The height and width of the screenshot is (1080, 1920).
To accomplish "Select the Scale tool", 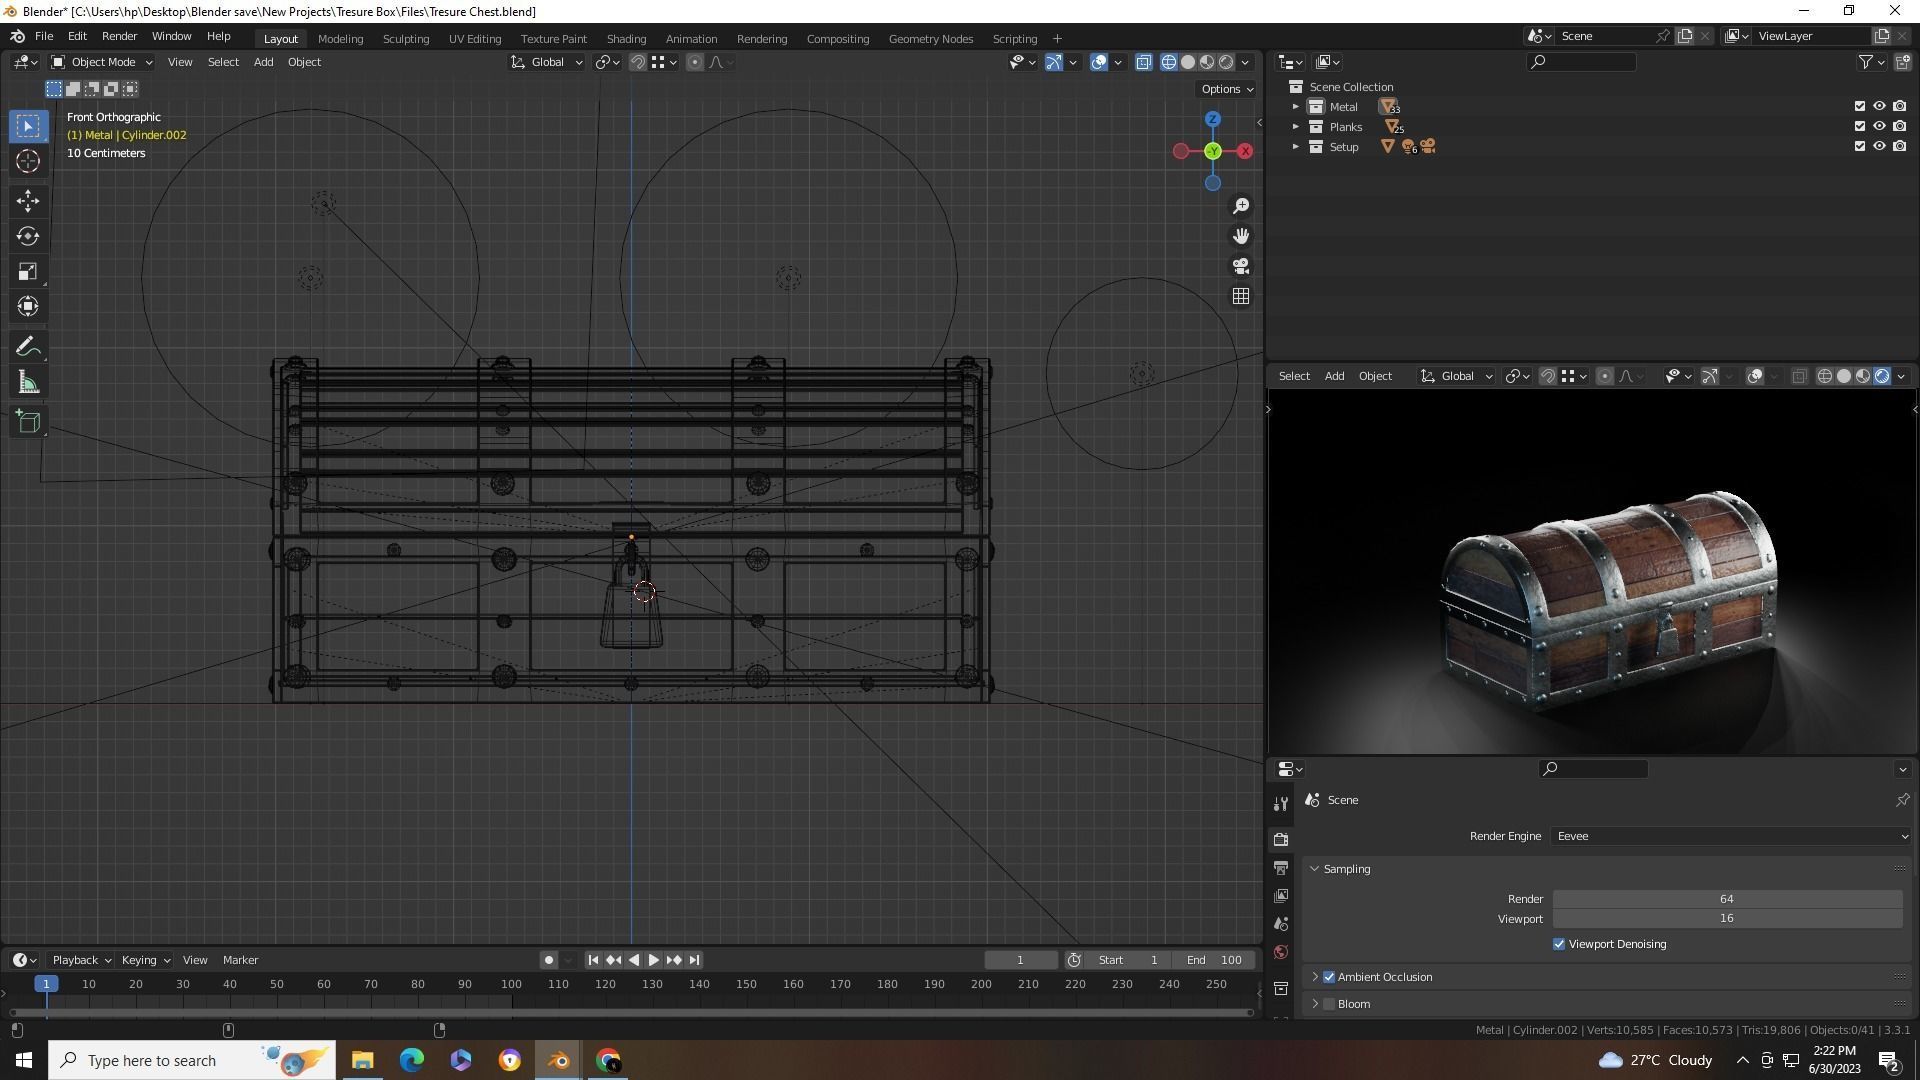I will [28, 272].
